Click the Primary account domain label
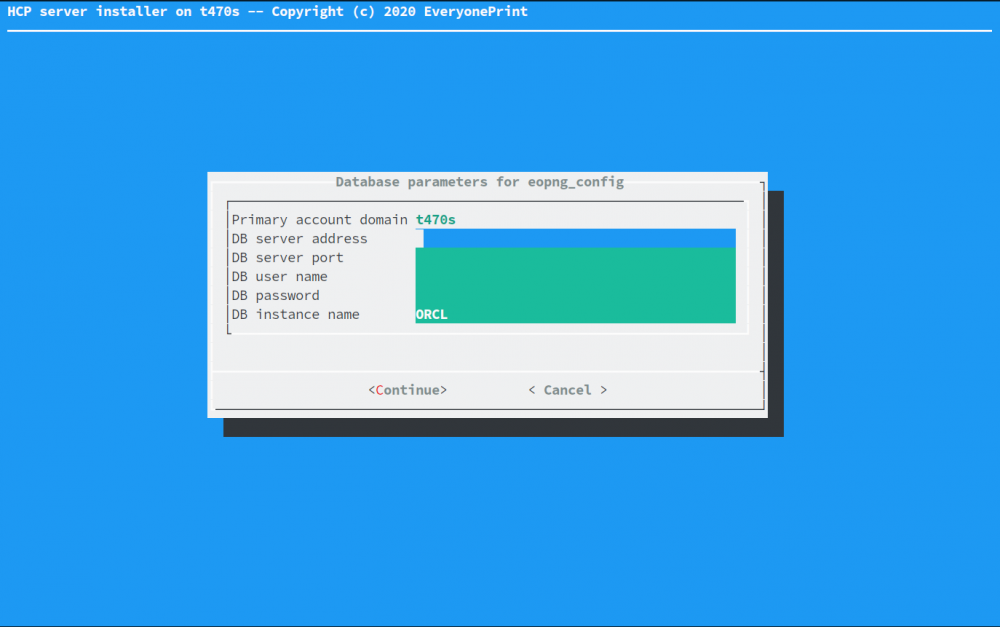Viewport: 1000px width, 627px height. point(320,219)
